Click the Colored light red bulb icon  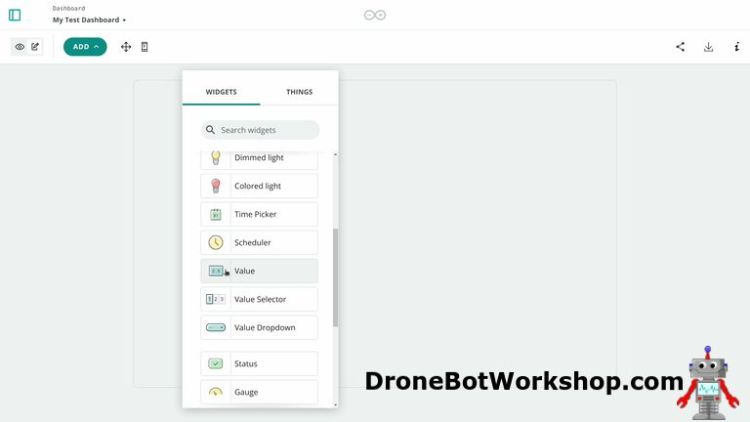click(216, 186)
